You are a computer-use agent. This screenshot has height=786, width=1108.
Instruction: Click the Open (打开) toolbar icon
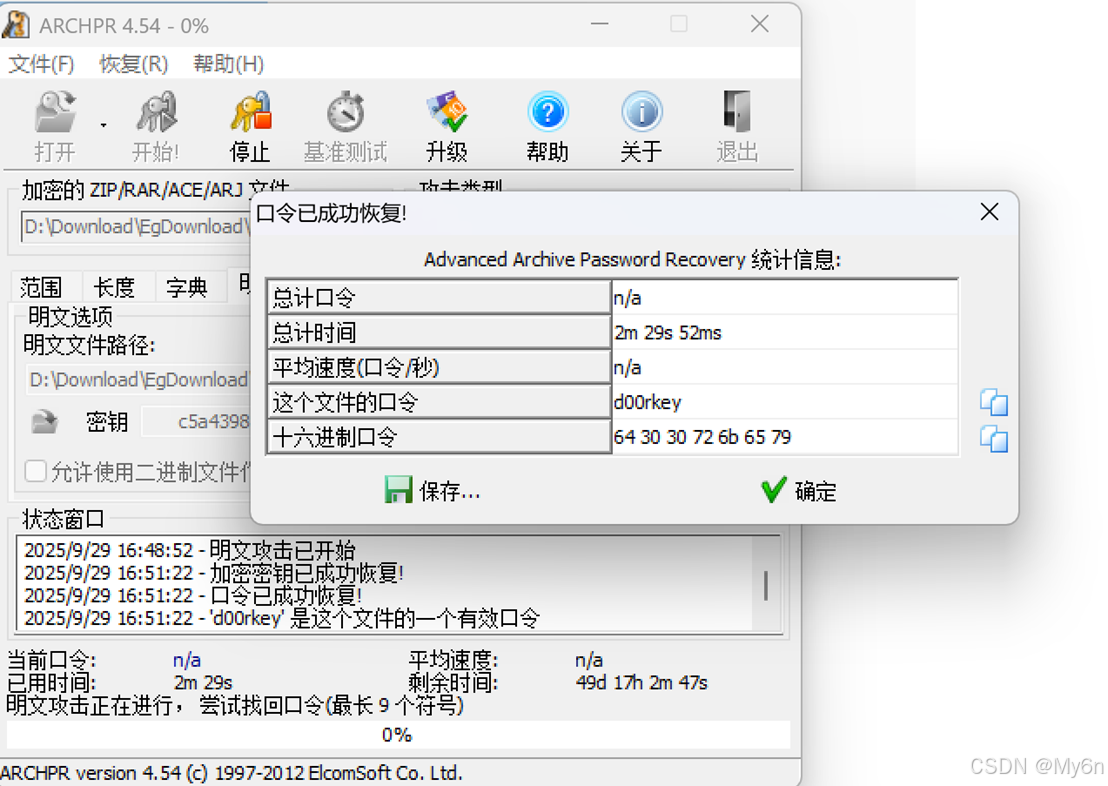(55, 113)
